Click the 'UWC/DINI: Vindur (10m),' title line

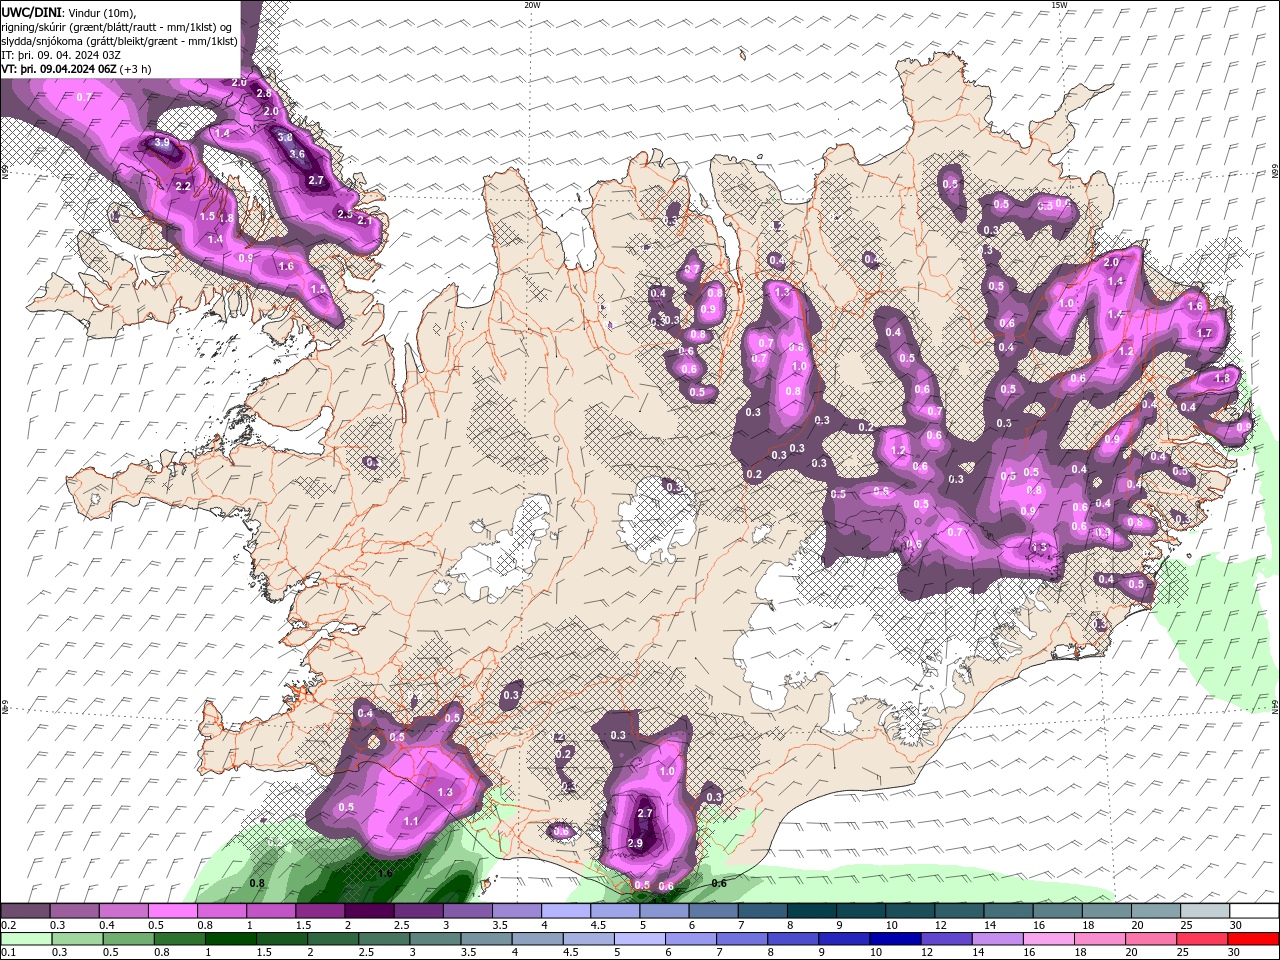click(68, 12)
